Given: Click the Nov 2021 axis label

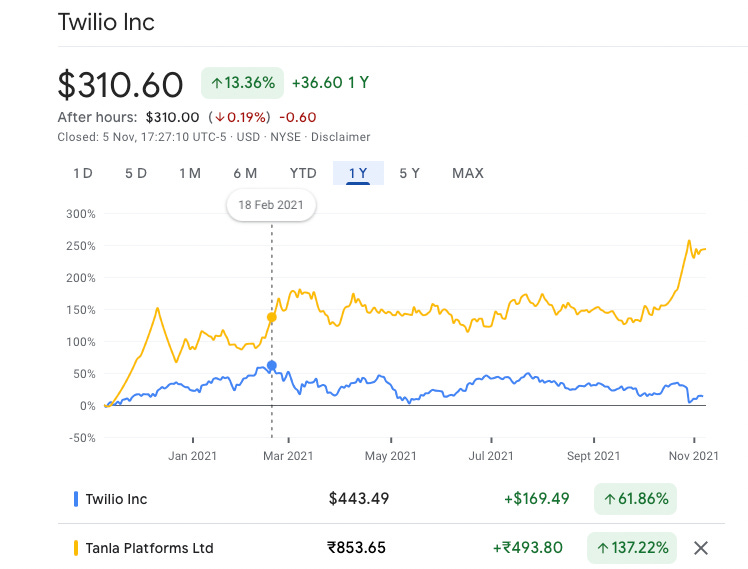Looking at the screenshot, I should 694,456.
